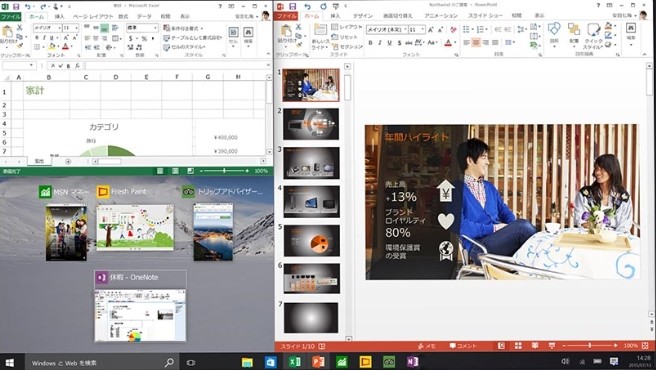Click the New Slide button in PowerPoint
This screenshot has width=656, height=370.
[320, 36]
